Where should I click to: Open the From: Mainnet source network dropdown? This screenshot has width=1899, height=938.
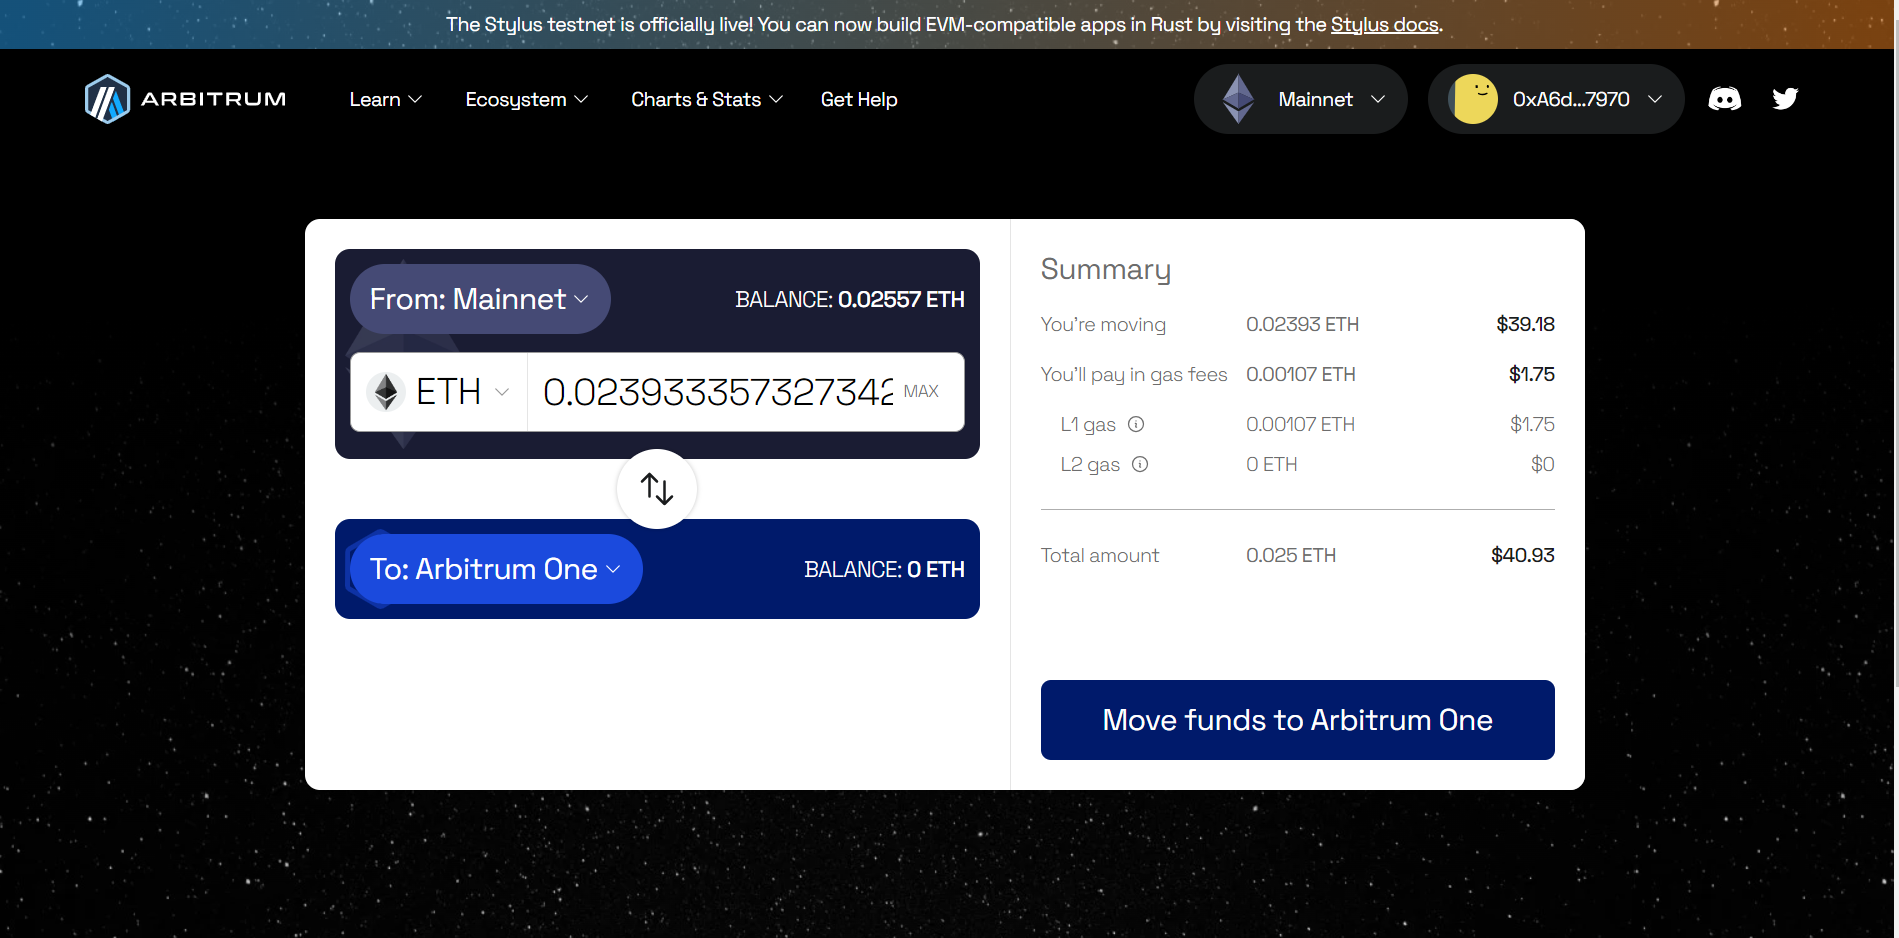pos(480,299)
